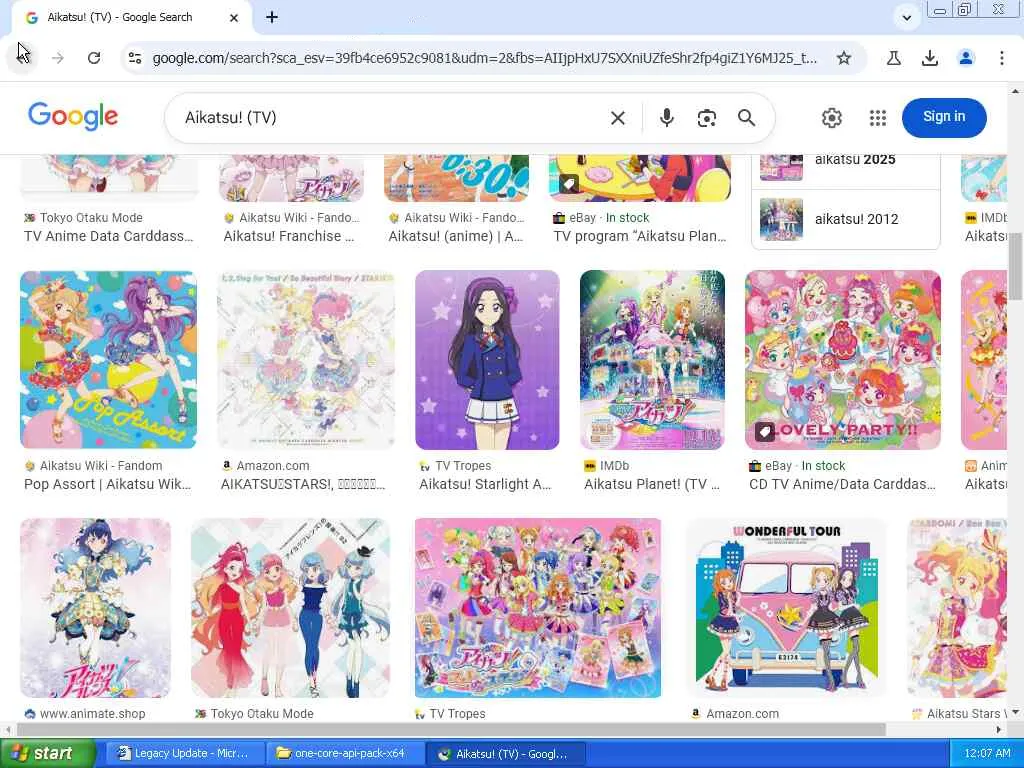Reload the current page
This screenshot has height=768, width=1024.
pyautogui.click(x=94, y=58)
